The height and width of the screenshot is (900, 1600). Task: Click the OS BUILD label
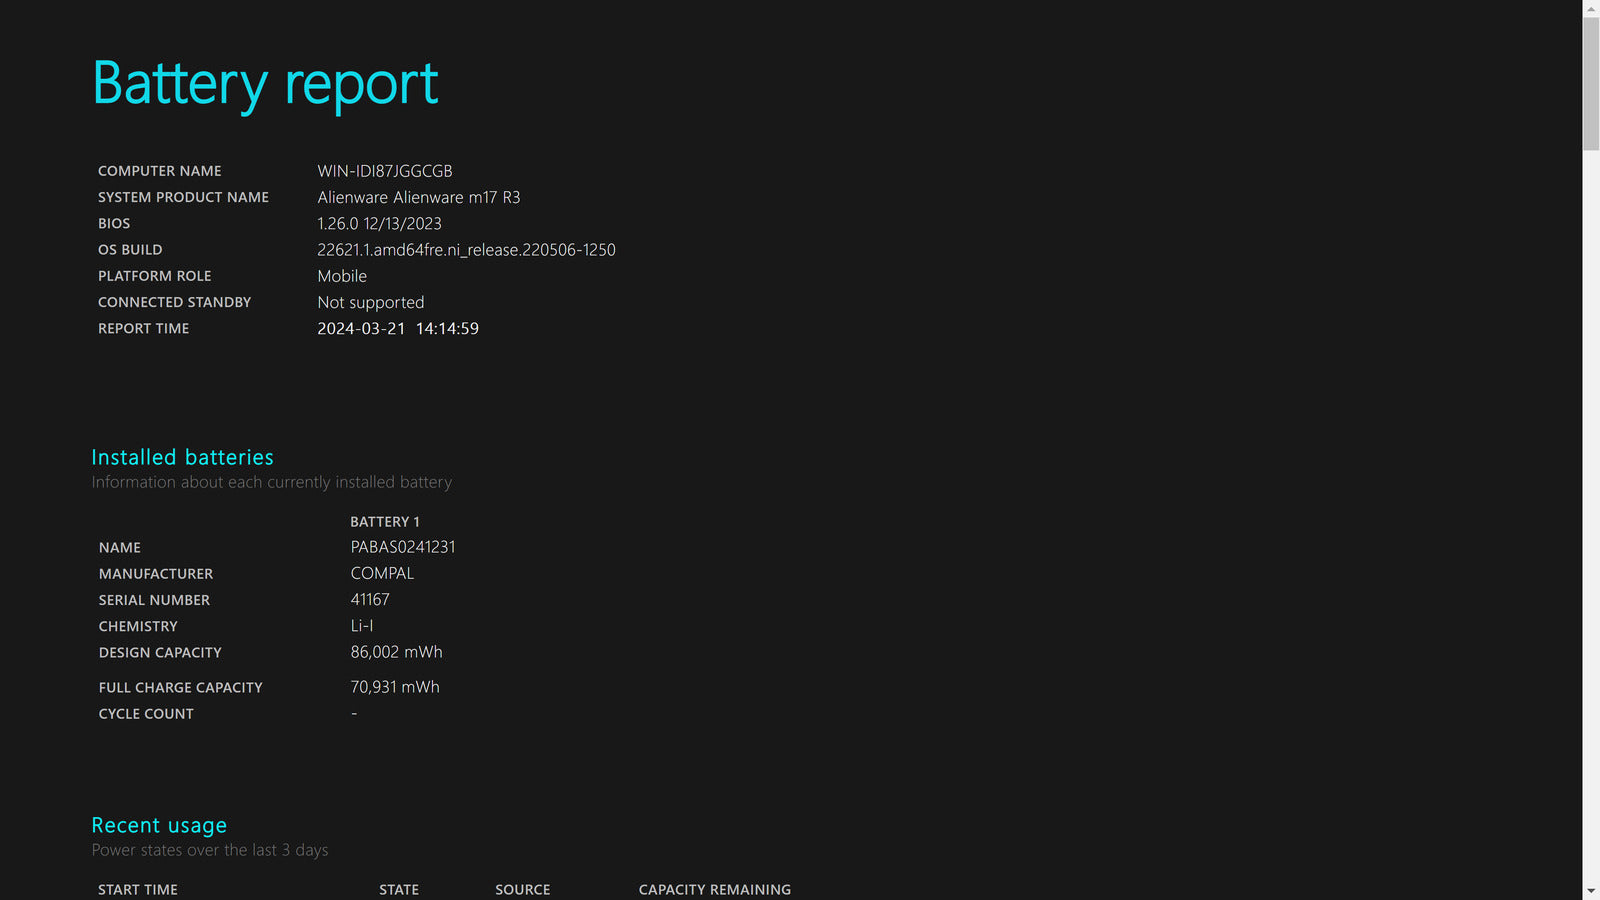pyautogui.click(x=130, y=250)
